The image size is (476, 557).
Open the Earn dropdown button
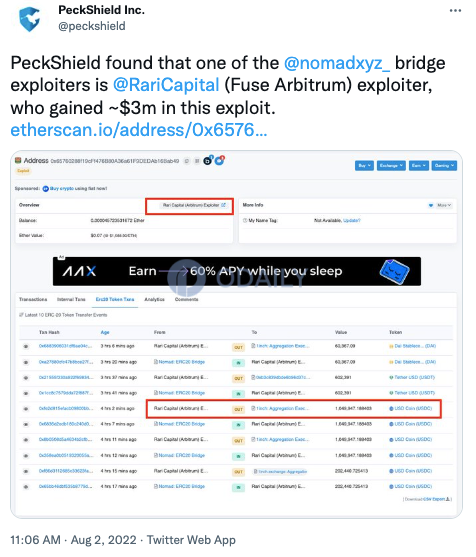pyautogui.click(x=419, y=166)
